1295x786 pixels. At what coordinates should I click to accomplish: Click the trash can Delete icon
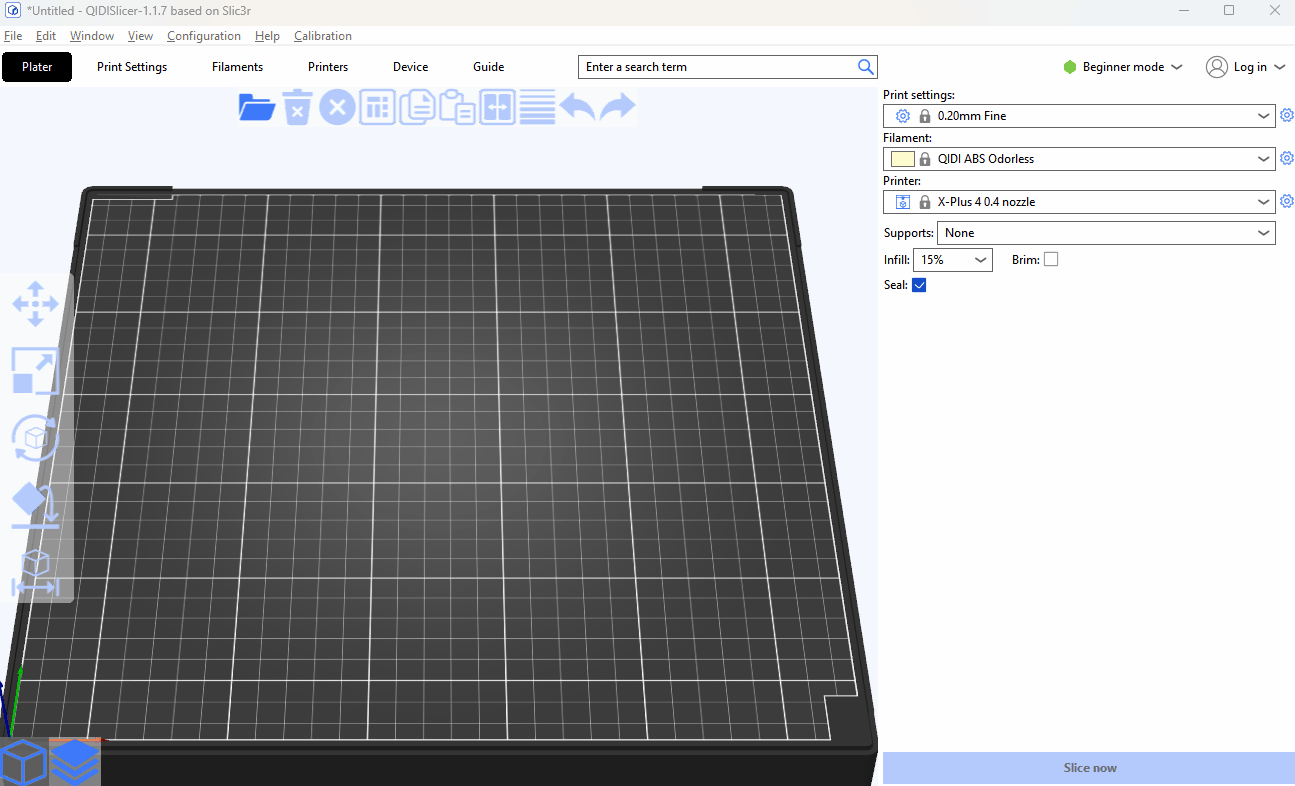(297, 107)
